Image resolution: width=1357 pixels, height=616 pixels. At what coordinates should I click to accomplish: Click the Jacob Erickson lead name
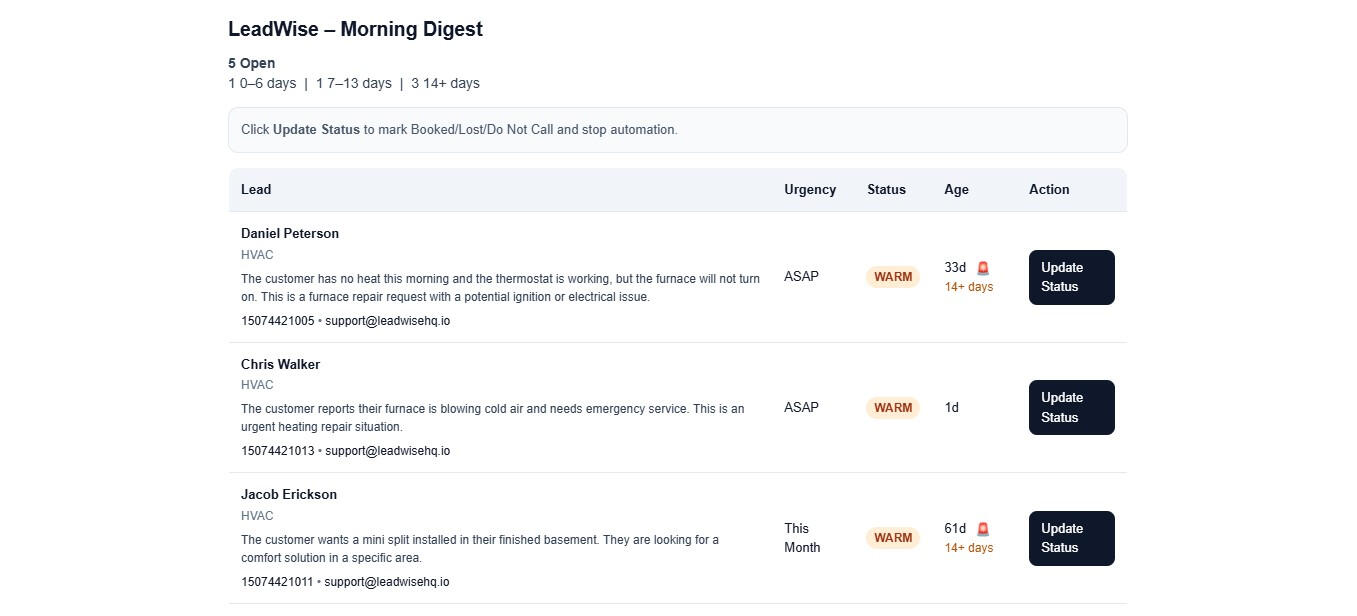289,495
